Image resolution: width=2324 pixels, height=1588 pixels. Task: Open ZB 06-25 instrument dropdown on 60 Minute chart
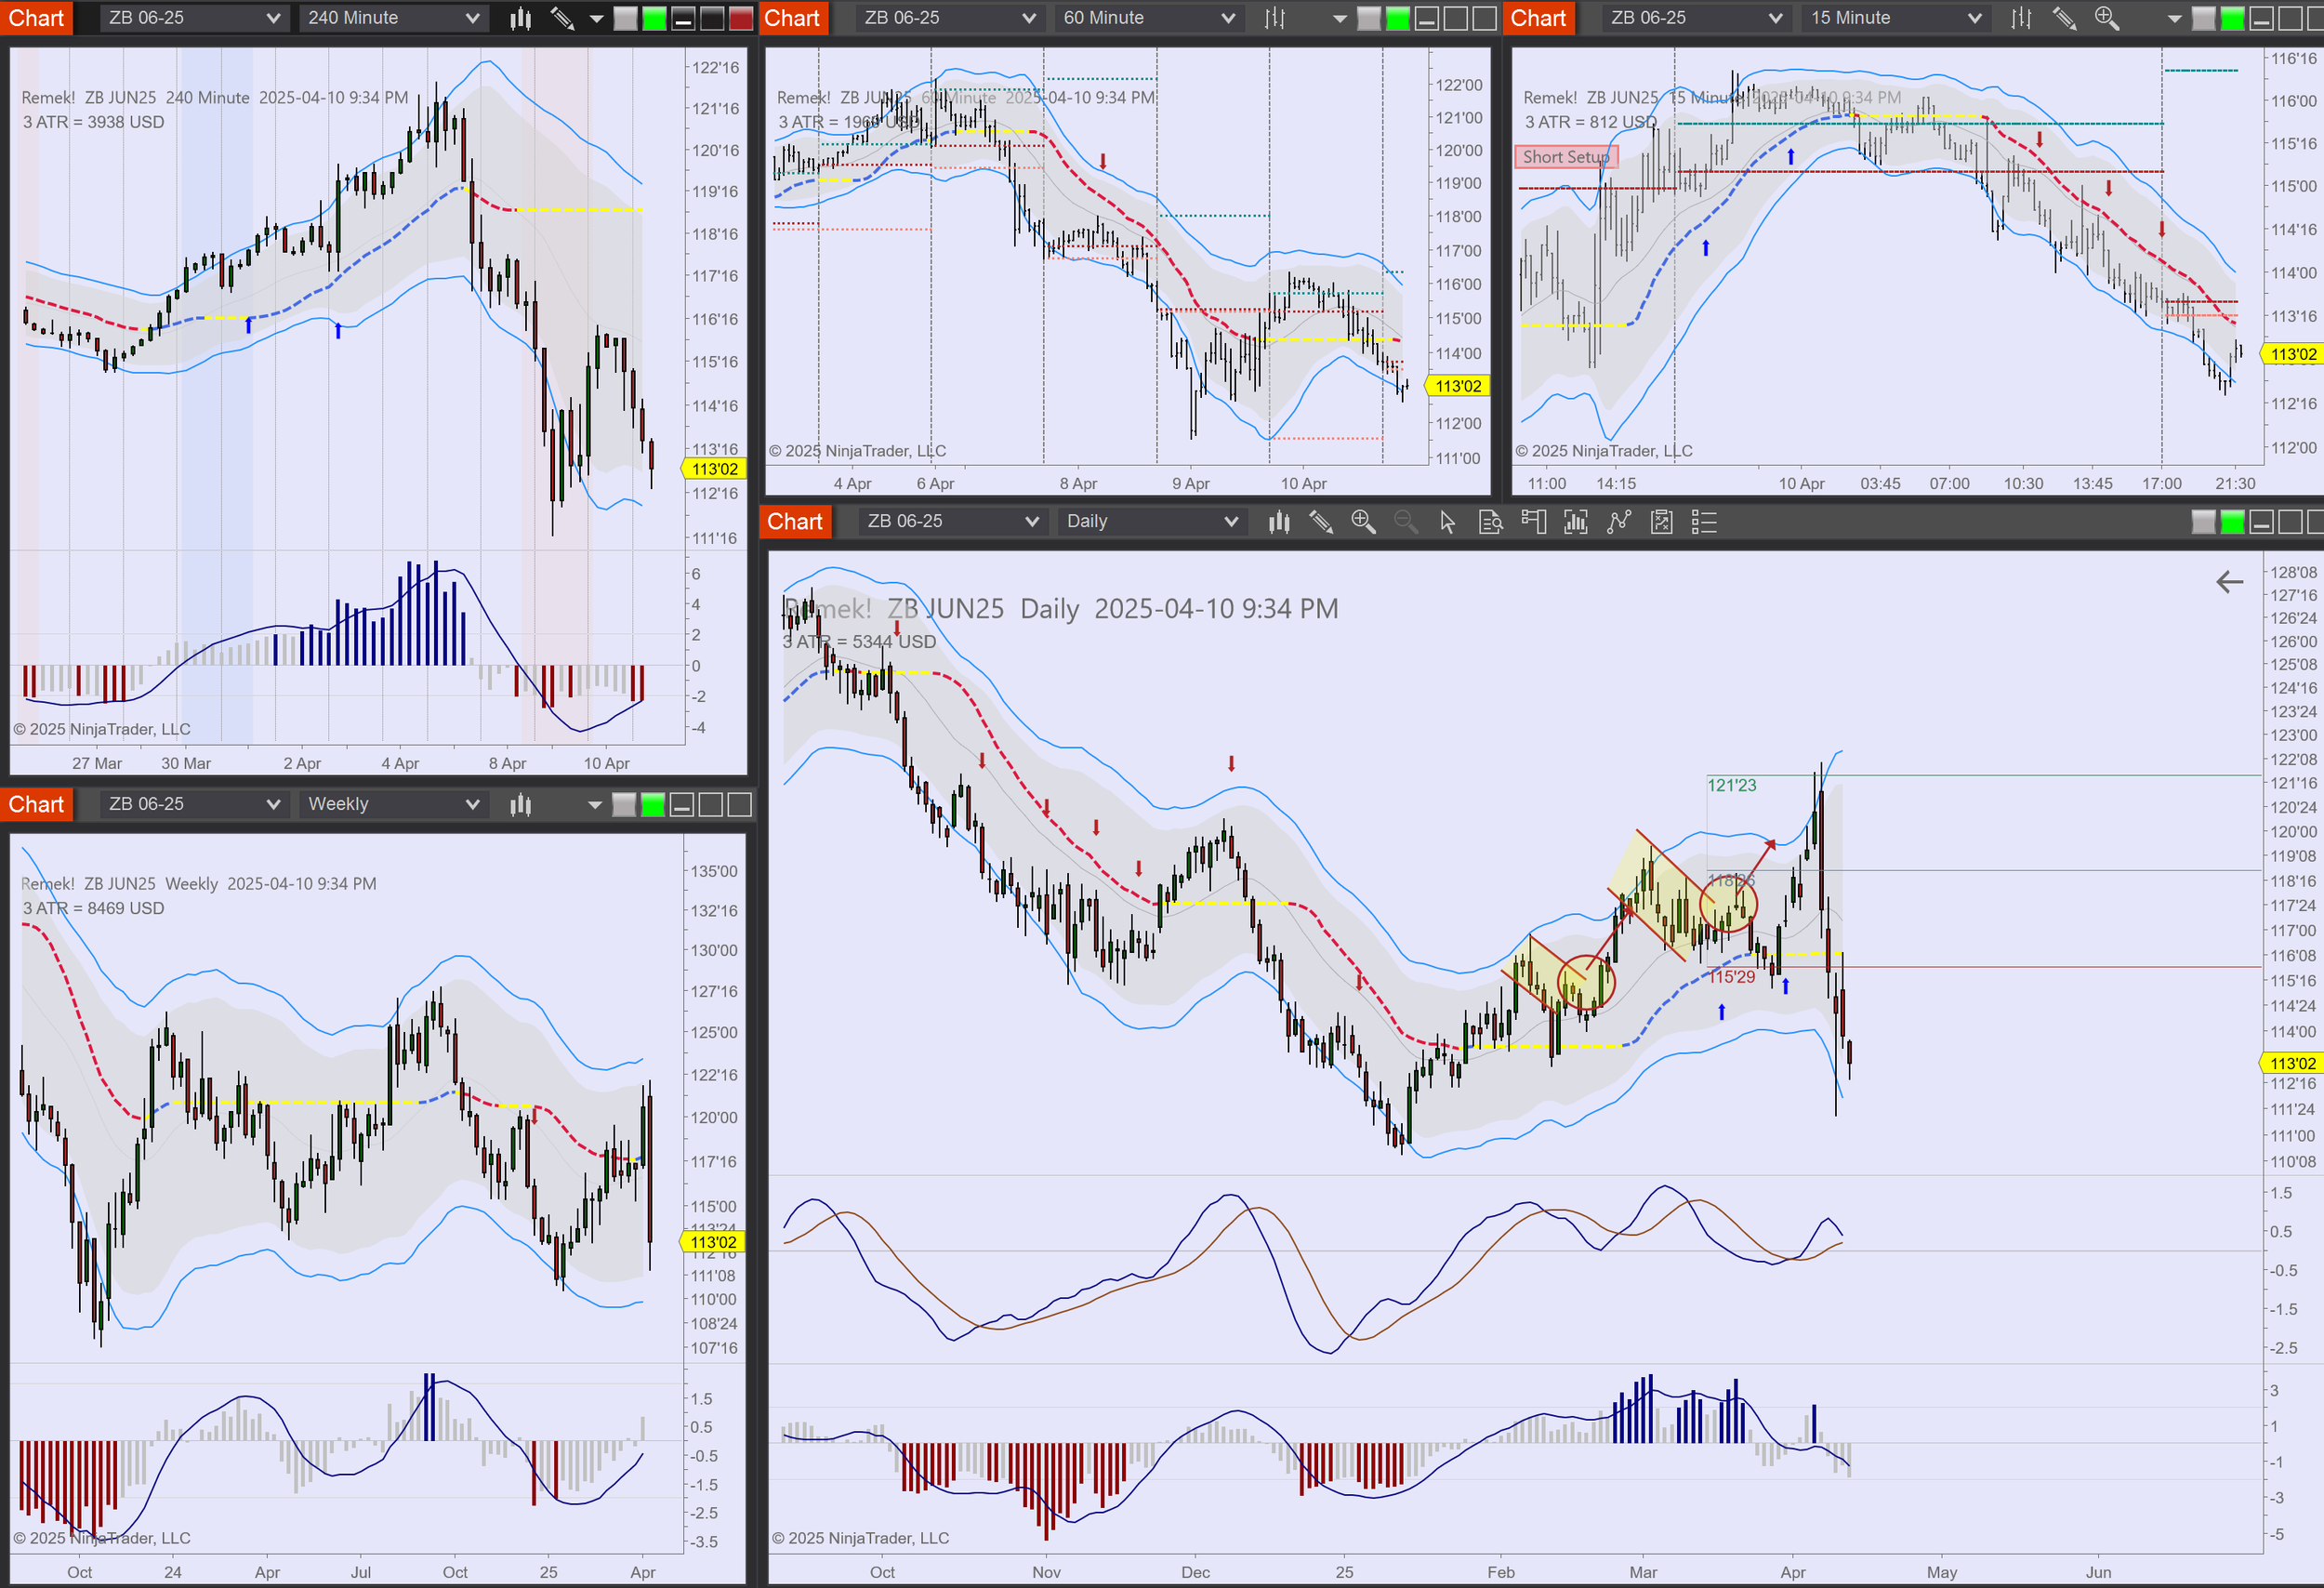click(948, 18)
